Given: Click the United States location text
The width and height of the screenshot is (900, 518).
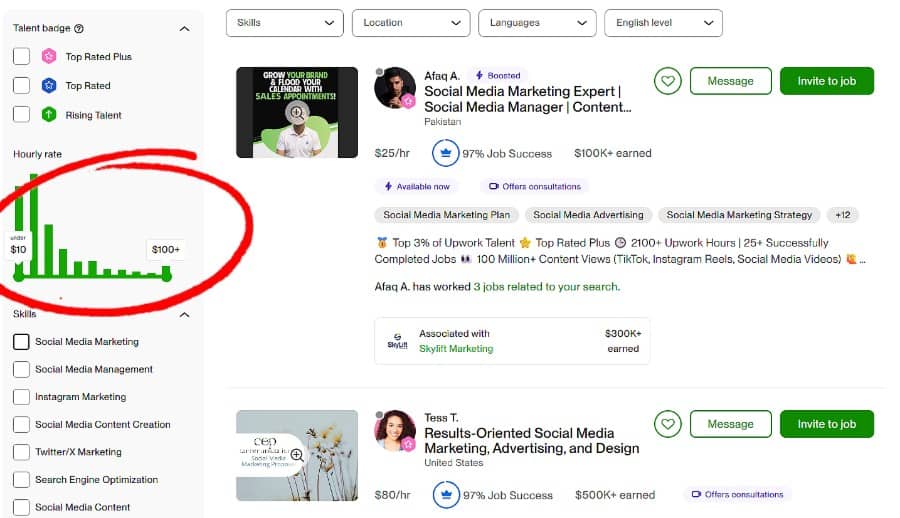Looking at the screenshot, I should (453, 463).
